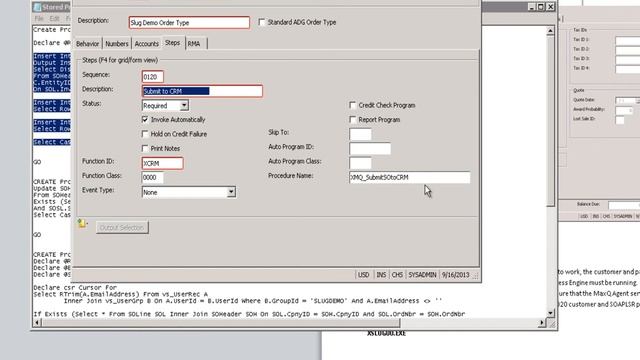Close the Stored Procedure window

[x=550, y=7]
